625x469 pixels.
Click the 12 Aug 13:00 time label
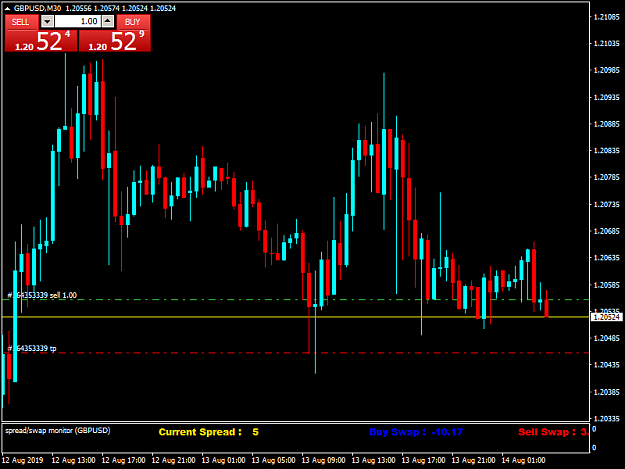point(73,460)
